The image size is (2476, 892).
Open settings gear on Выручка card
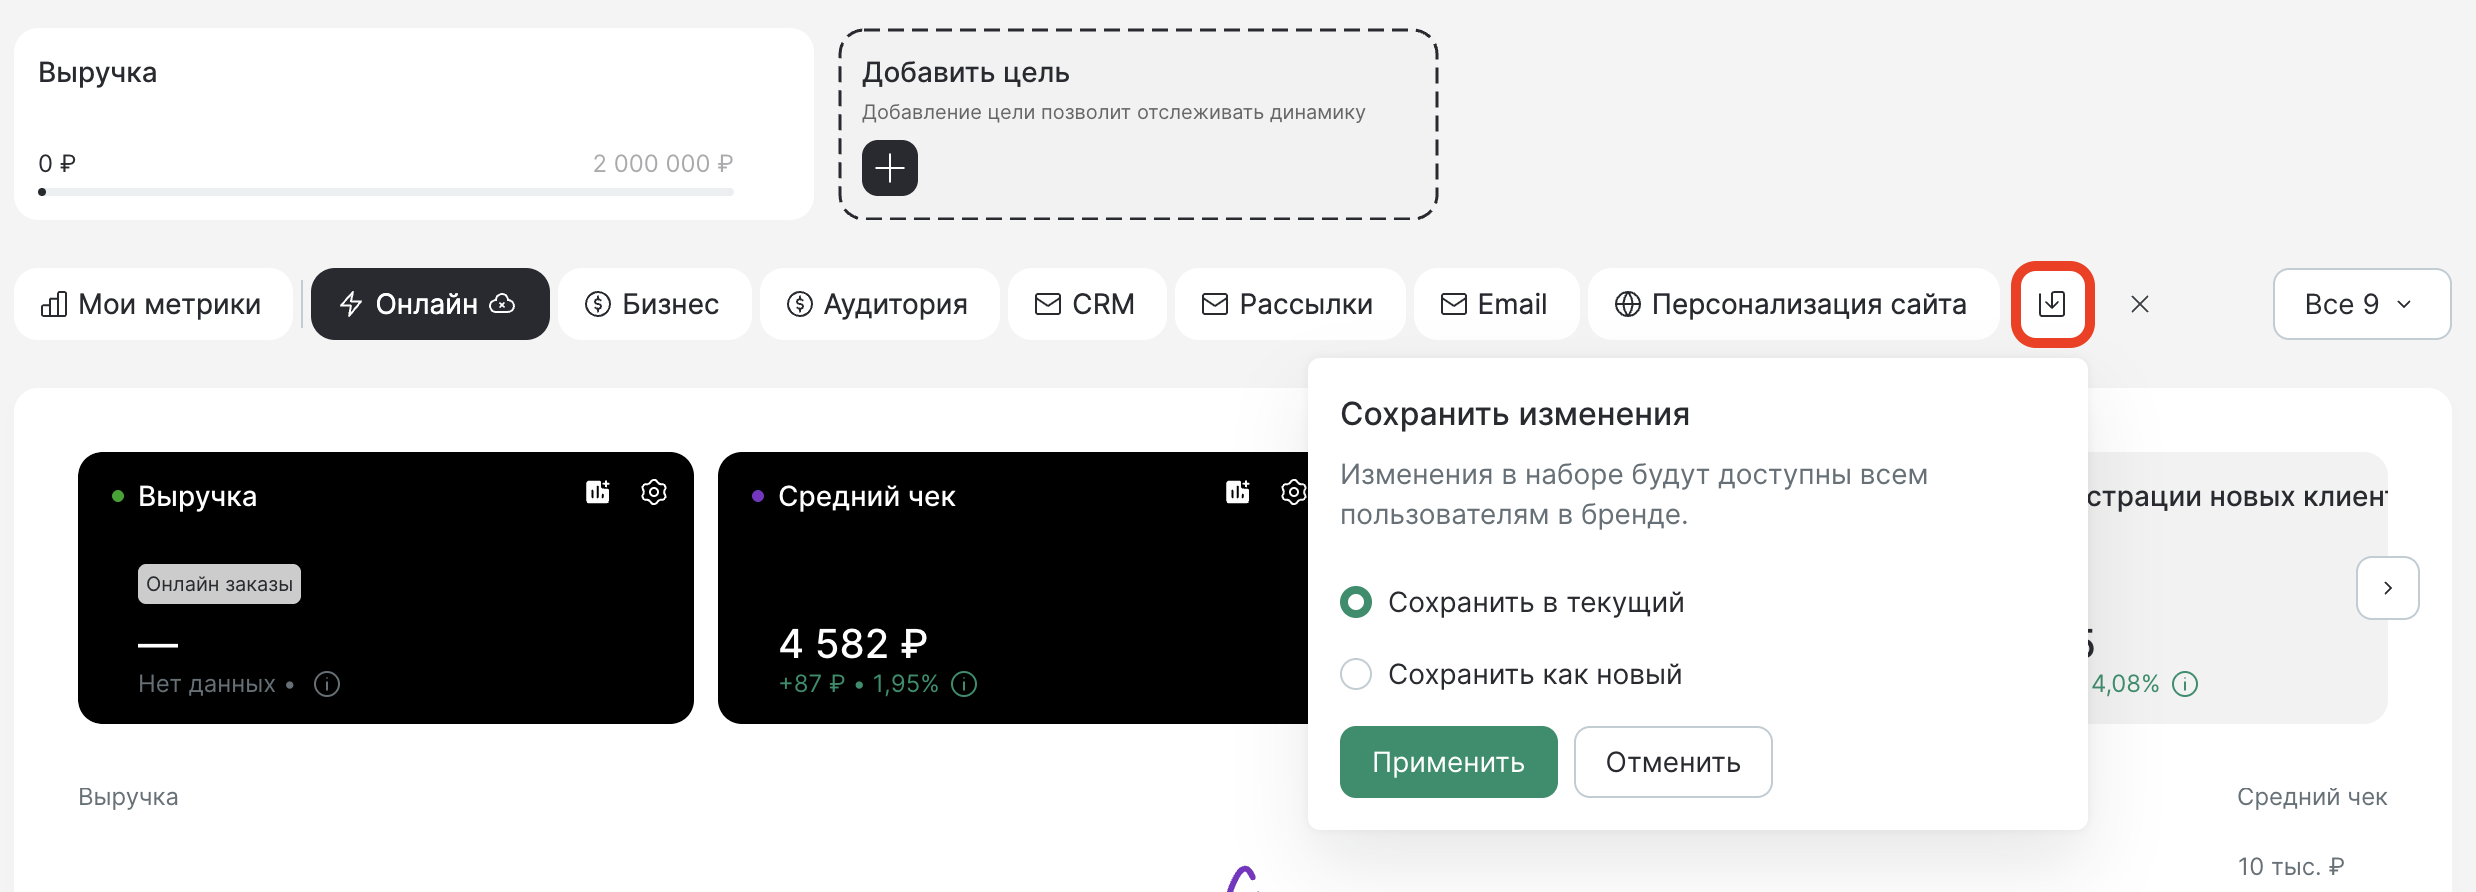click(654, 492)
